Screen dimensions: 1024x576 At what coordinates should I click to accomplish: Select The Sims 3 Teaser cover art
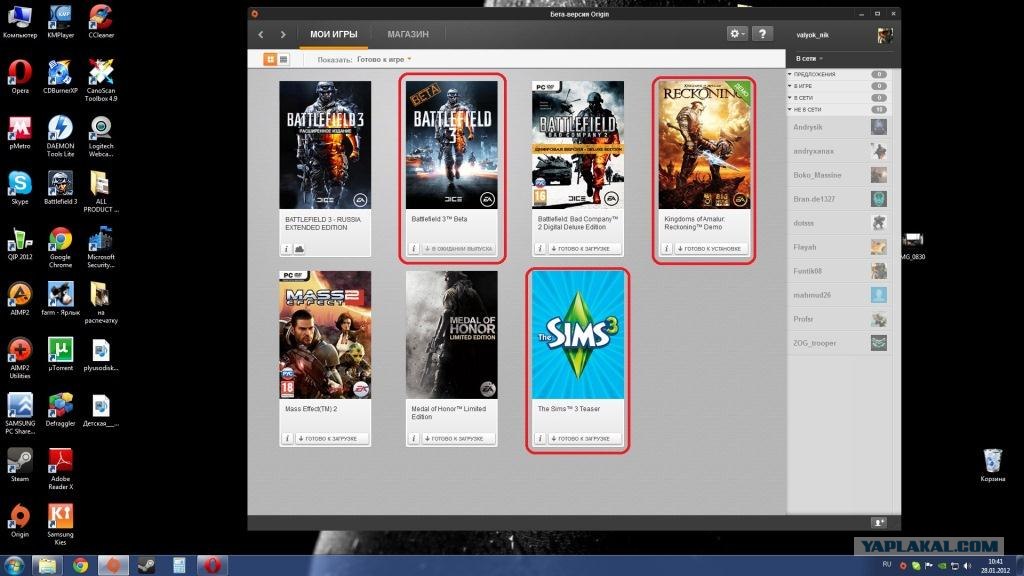(578, 335)
